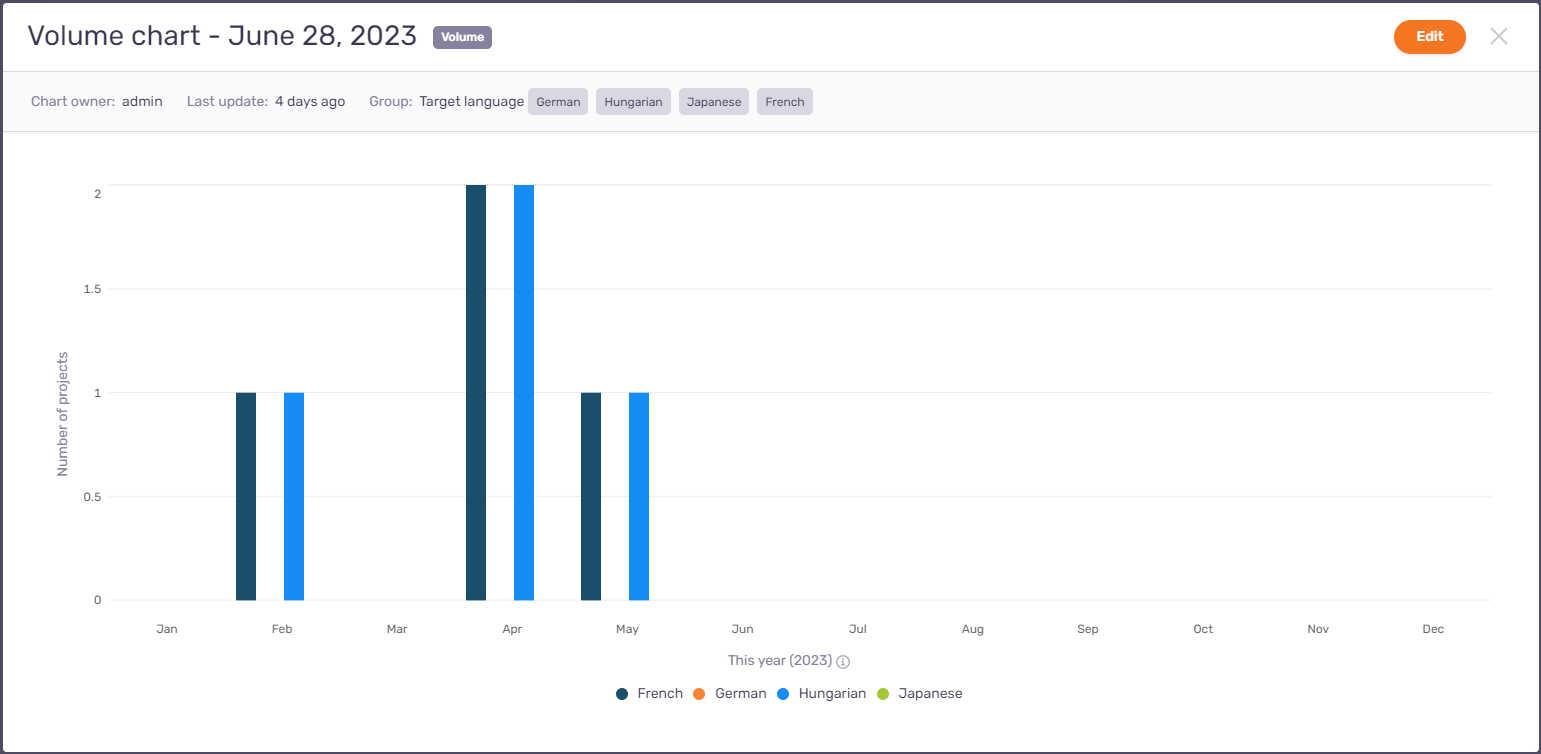This screenshot has width=1541, height=754.
Task: Click the Volume badge next to title
Action: click(x=462, y=37)
